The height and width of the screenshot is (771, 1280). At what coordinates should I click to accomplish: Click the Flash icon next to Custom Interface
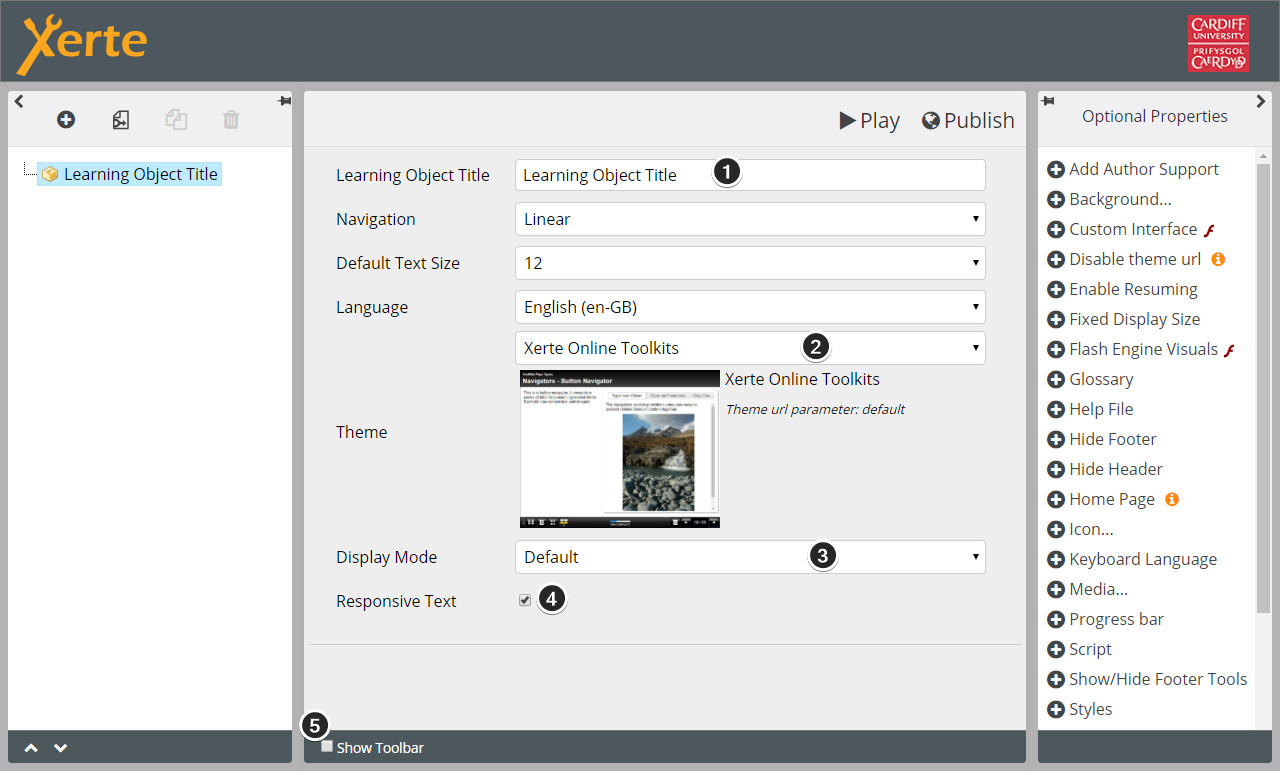tap(1209, 230)
